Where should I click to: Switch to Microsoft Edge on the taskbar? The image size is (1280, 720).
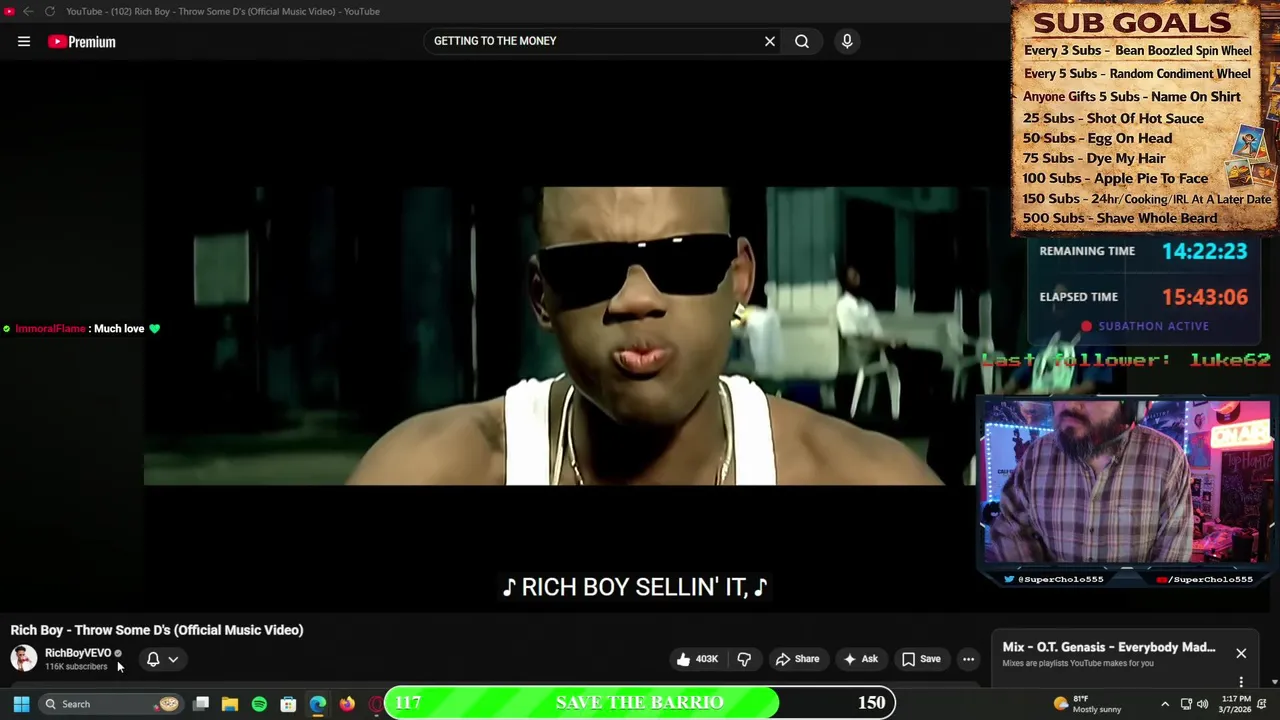tap(318, 704)
